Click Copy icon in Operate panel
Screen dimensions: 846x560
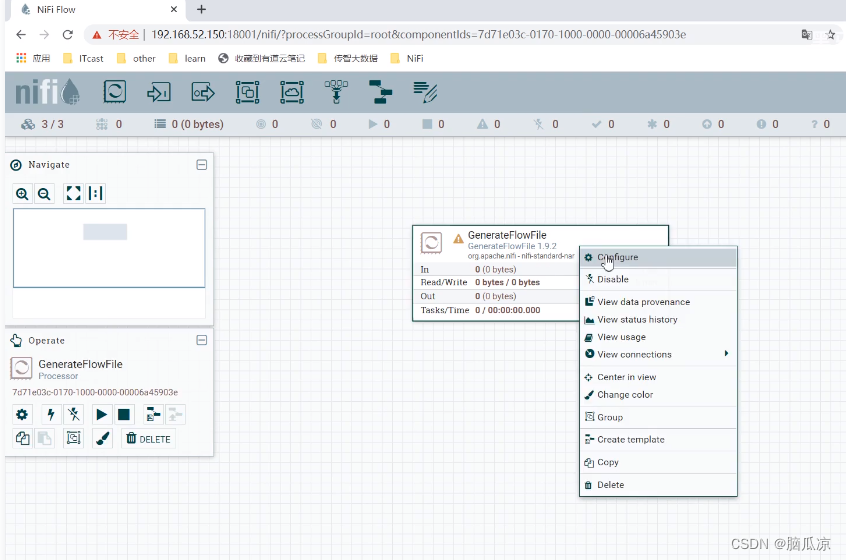[22, 439]
